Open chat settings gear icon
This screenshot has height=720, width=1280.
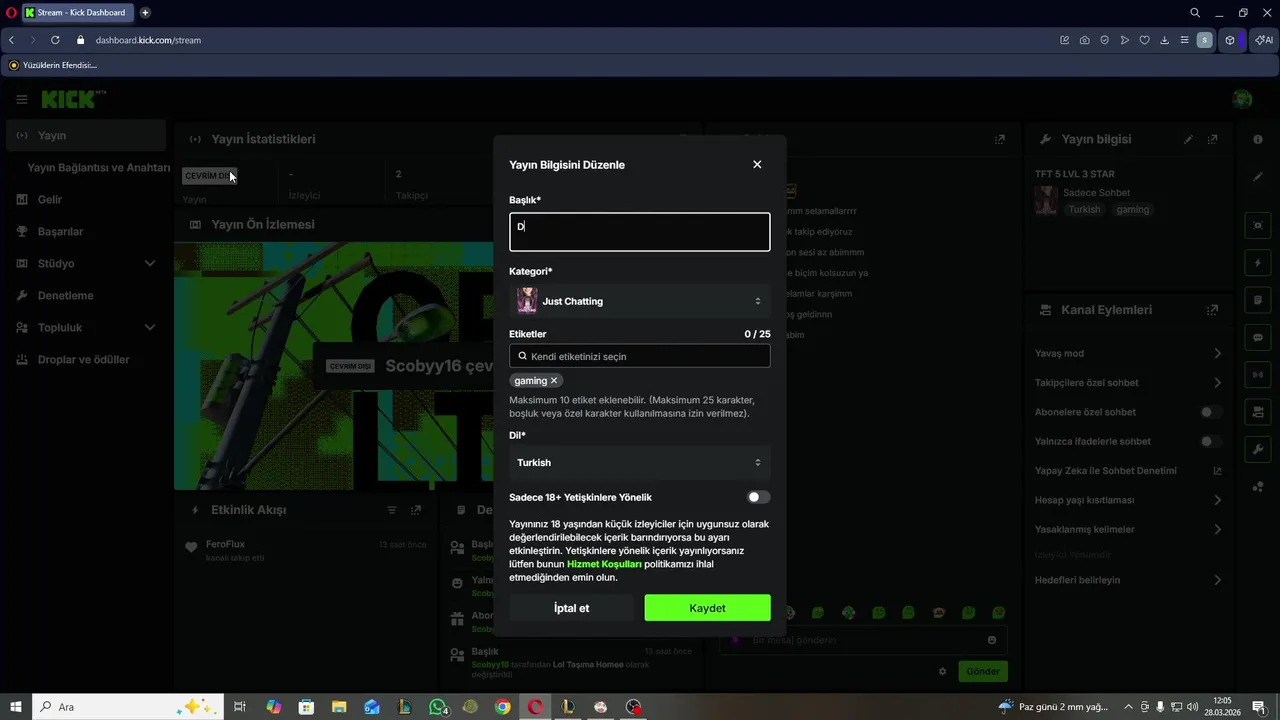pyautogui.click(x=942, y=671)
